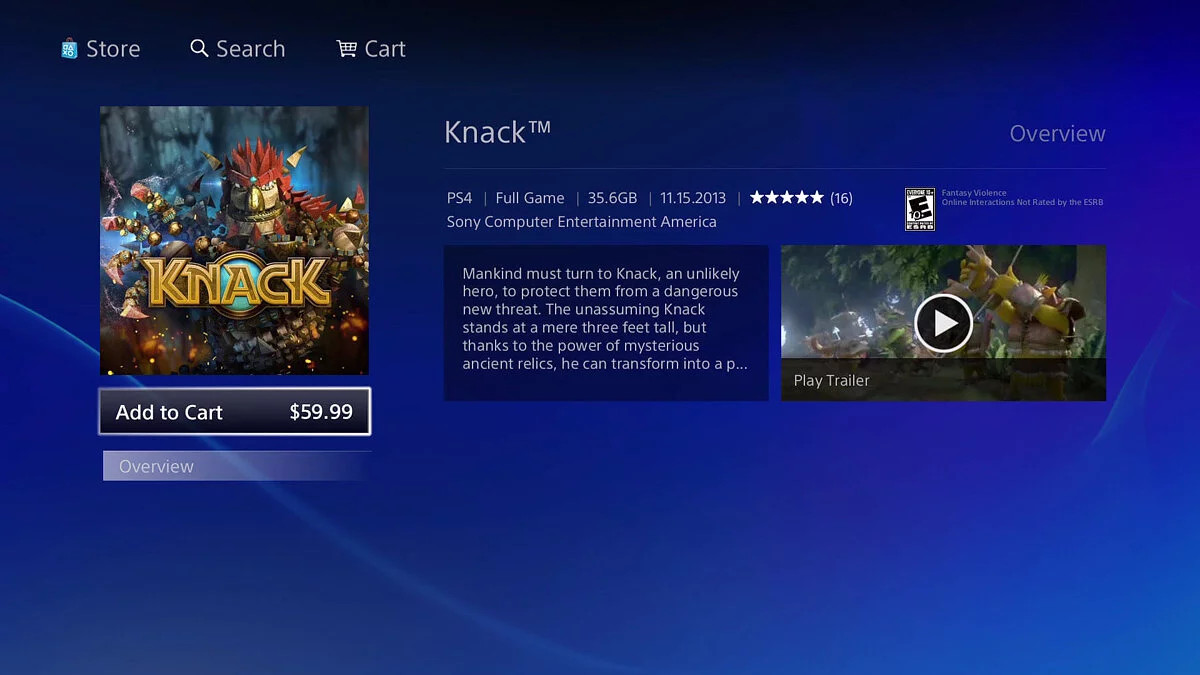Open the Search menu item
The width and height of the screenshot is (1200, 675).
250,49
